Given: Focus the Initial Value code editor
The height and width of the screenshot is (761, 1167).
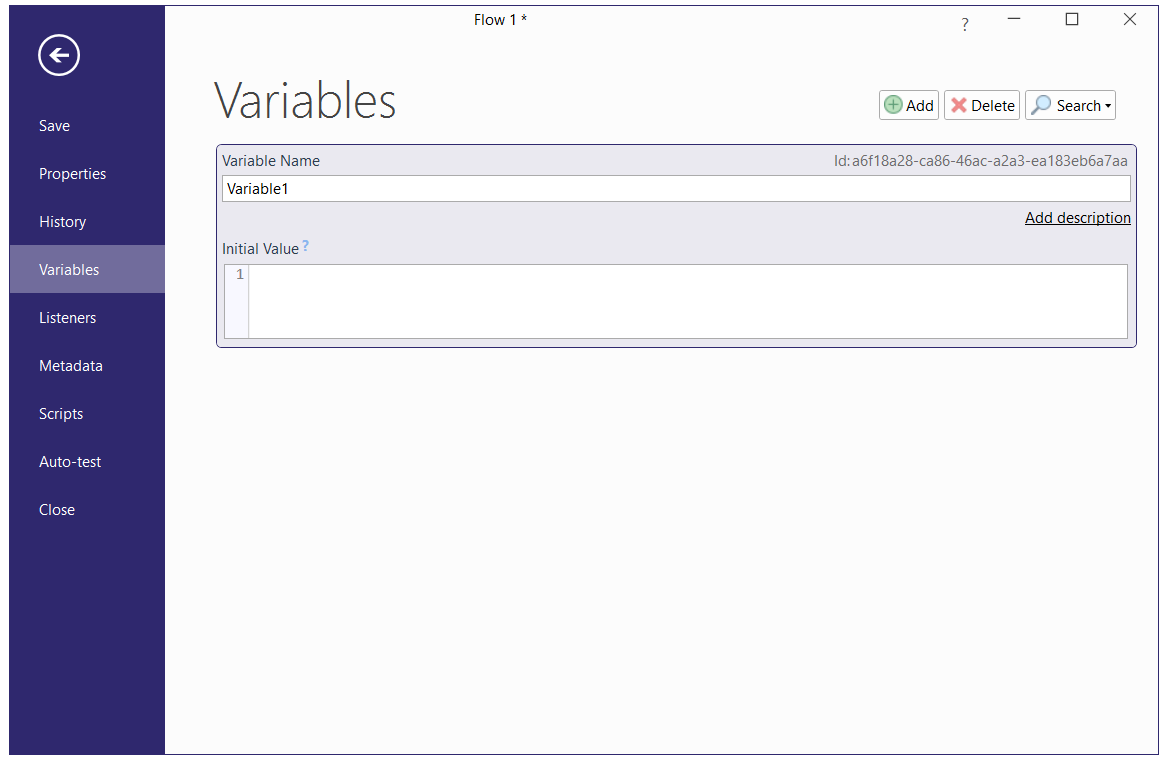Looking at the screenshot, I should (x=686, y=301).
